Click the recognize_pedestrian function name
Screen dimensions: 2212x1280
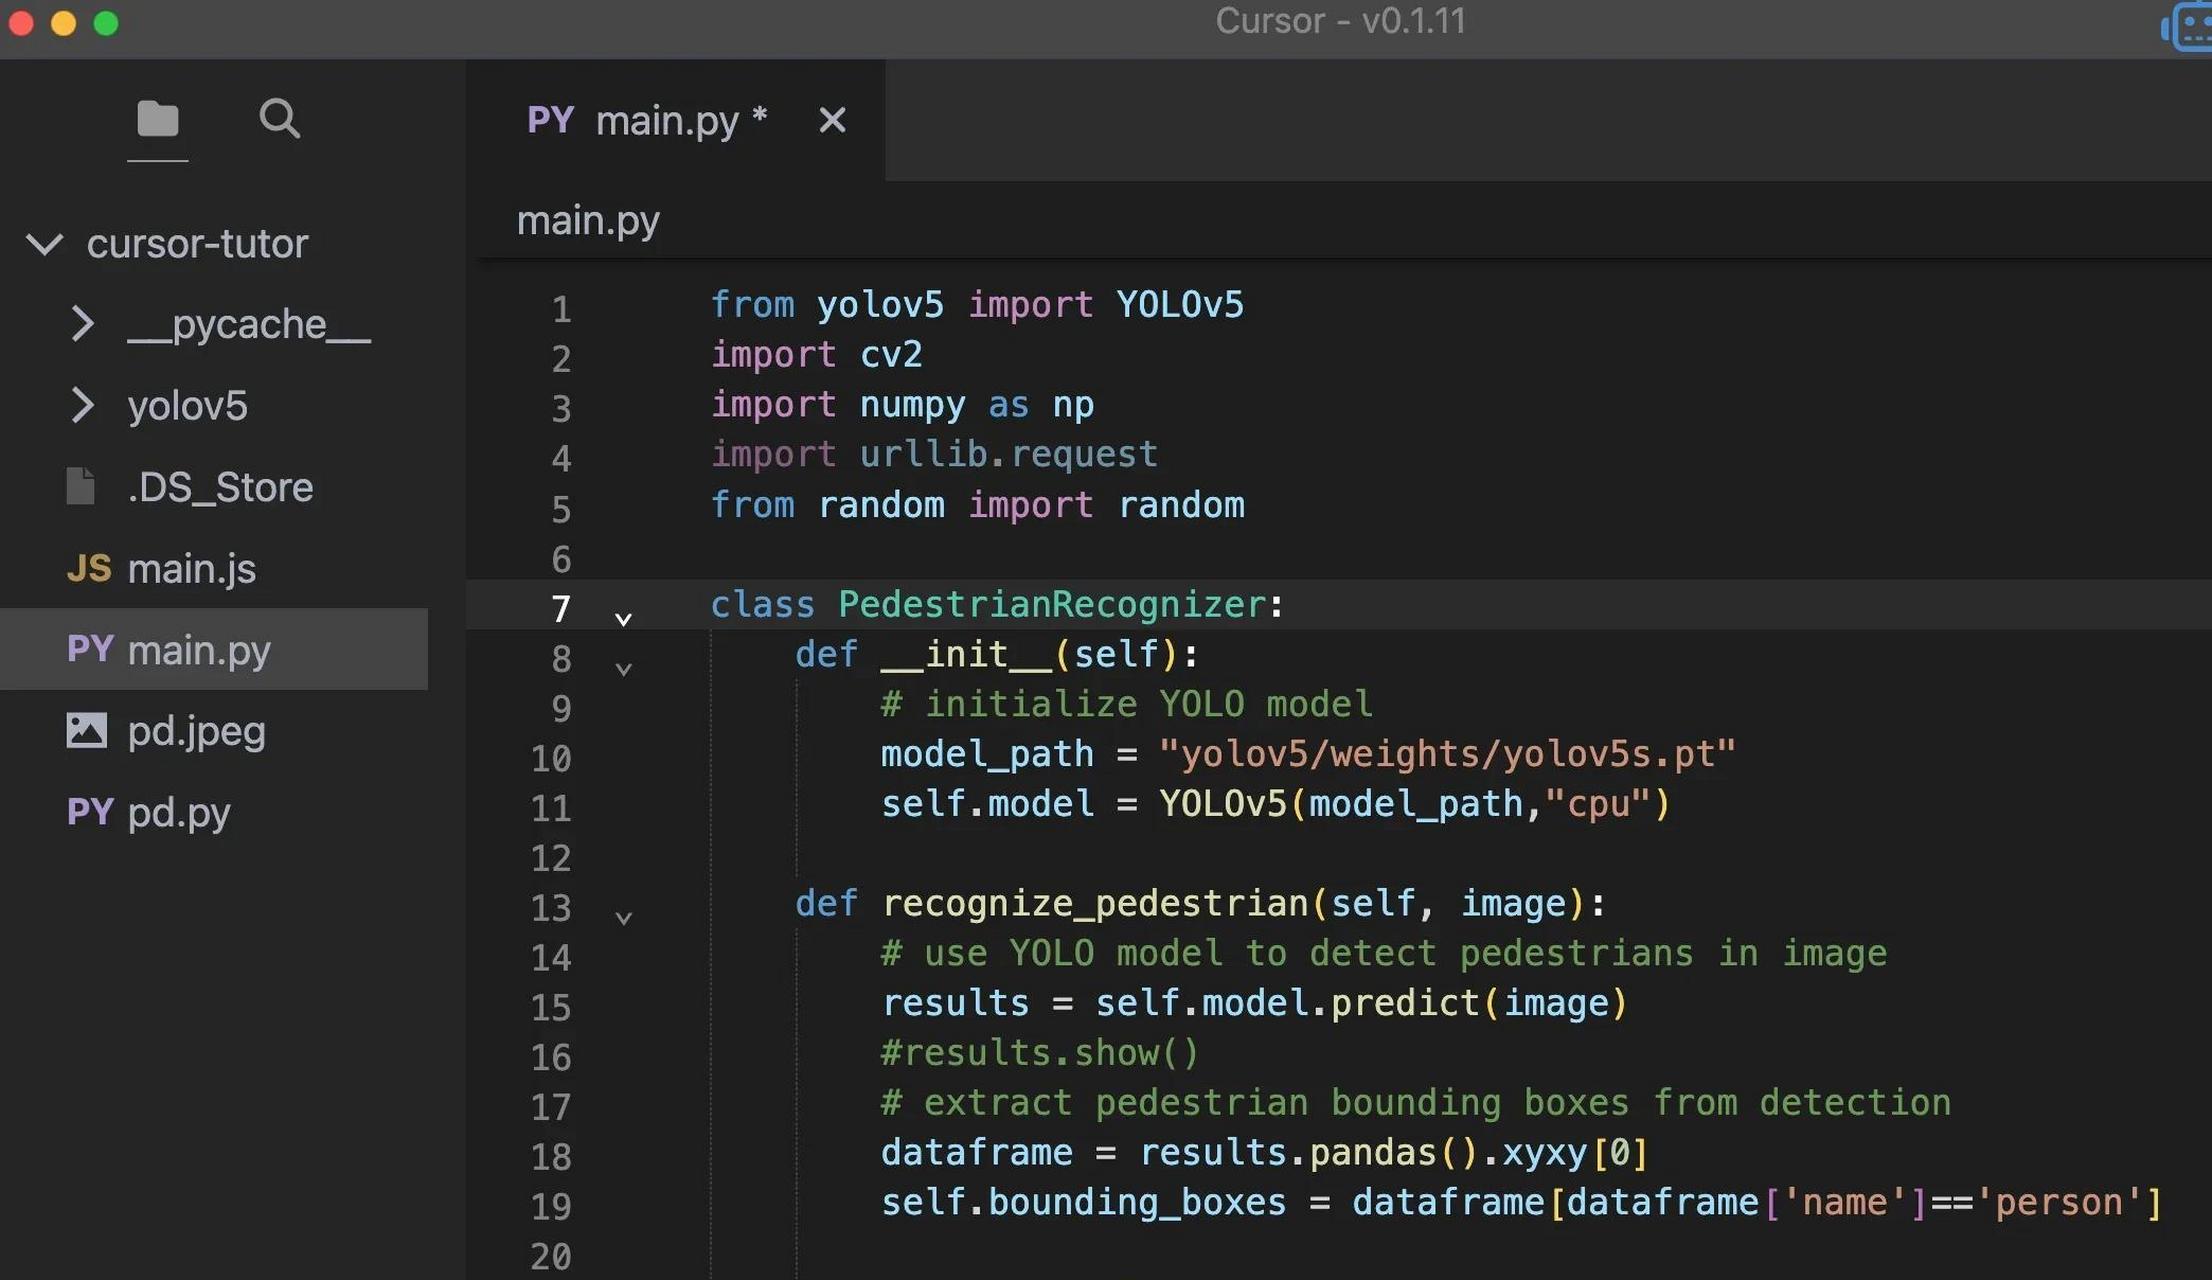pos(1096,904)
